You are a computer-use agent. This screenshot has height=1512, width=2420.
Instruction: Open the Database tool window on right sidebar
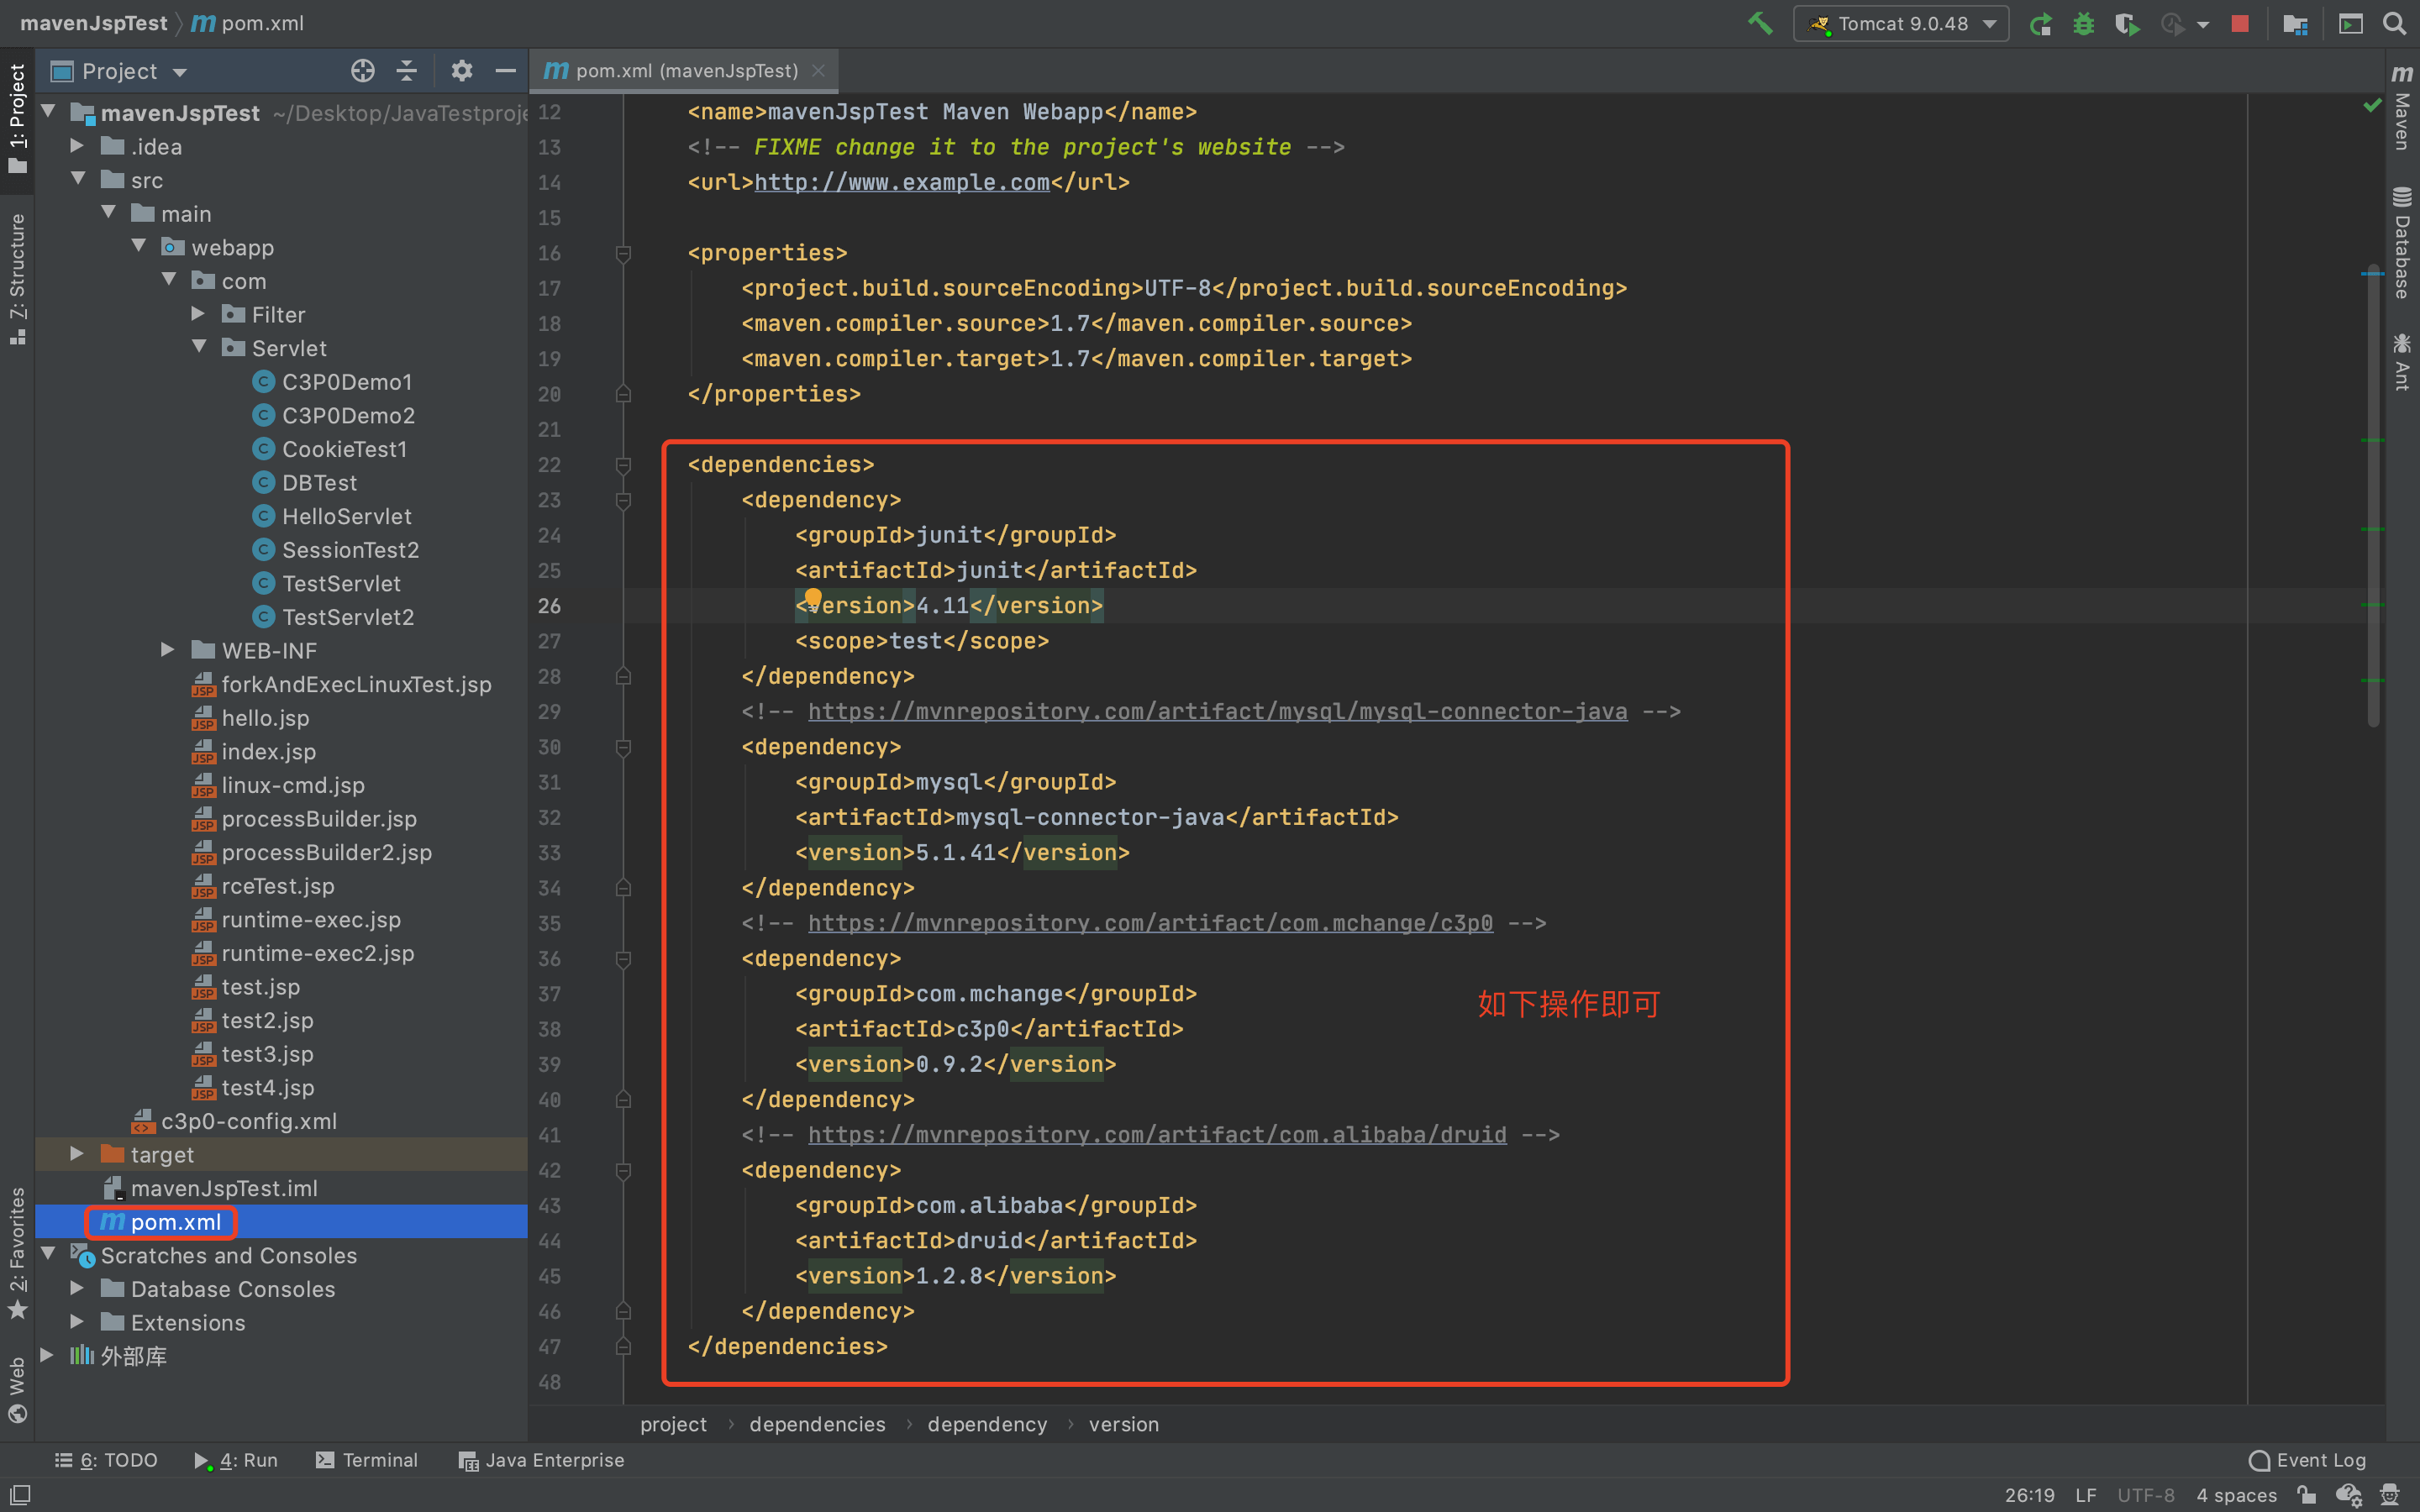(2402, 242)
